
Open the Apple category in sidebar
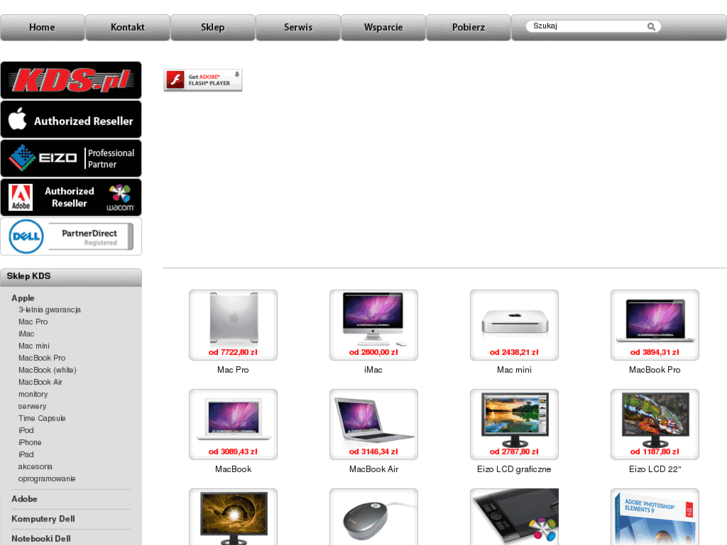pos(23,298)
